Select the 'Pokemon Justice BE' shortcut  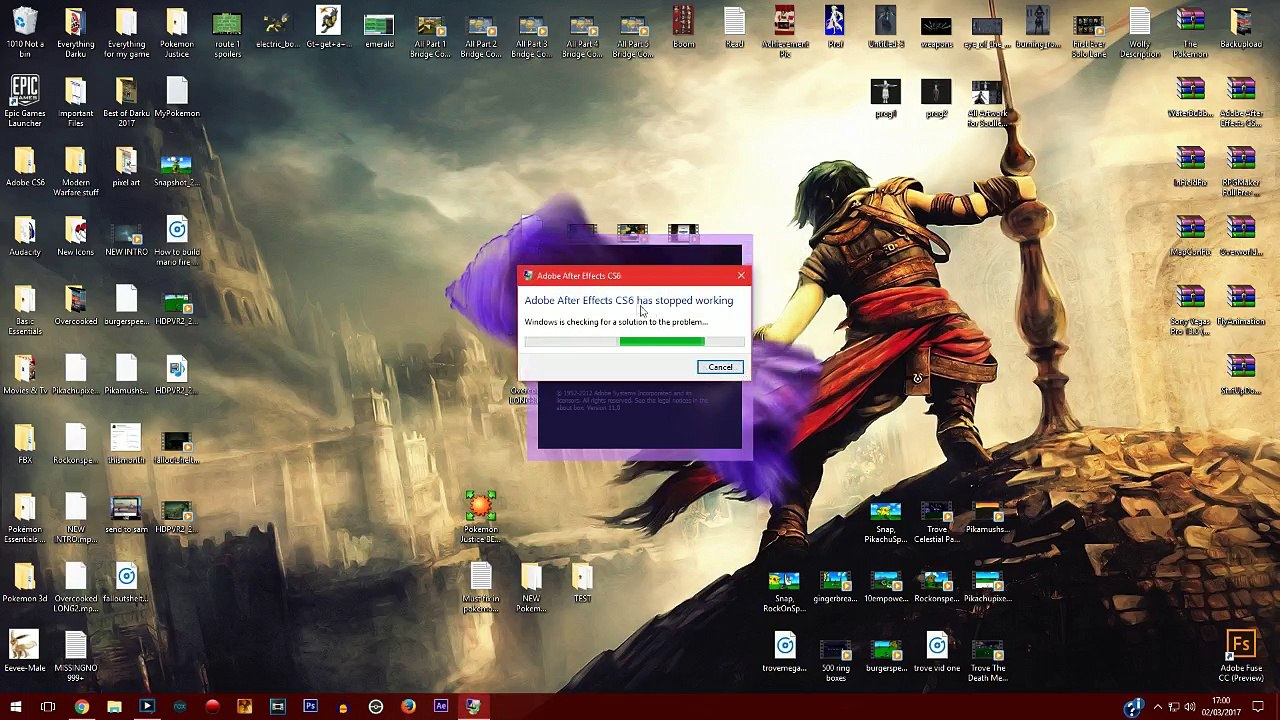coord(480,516)
